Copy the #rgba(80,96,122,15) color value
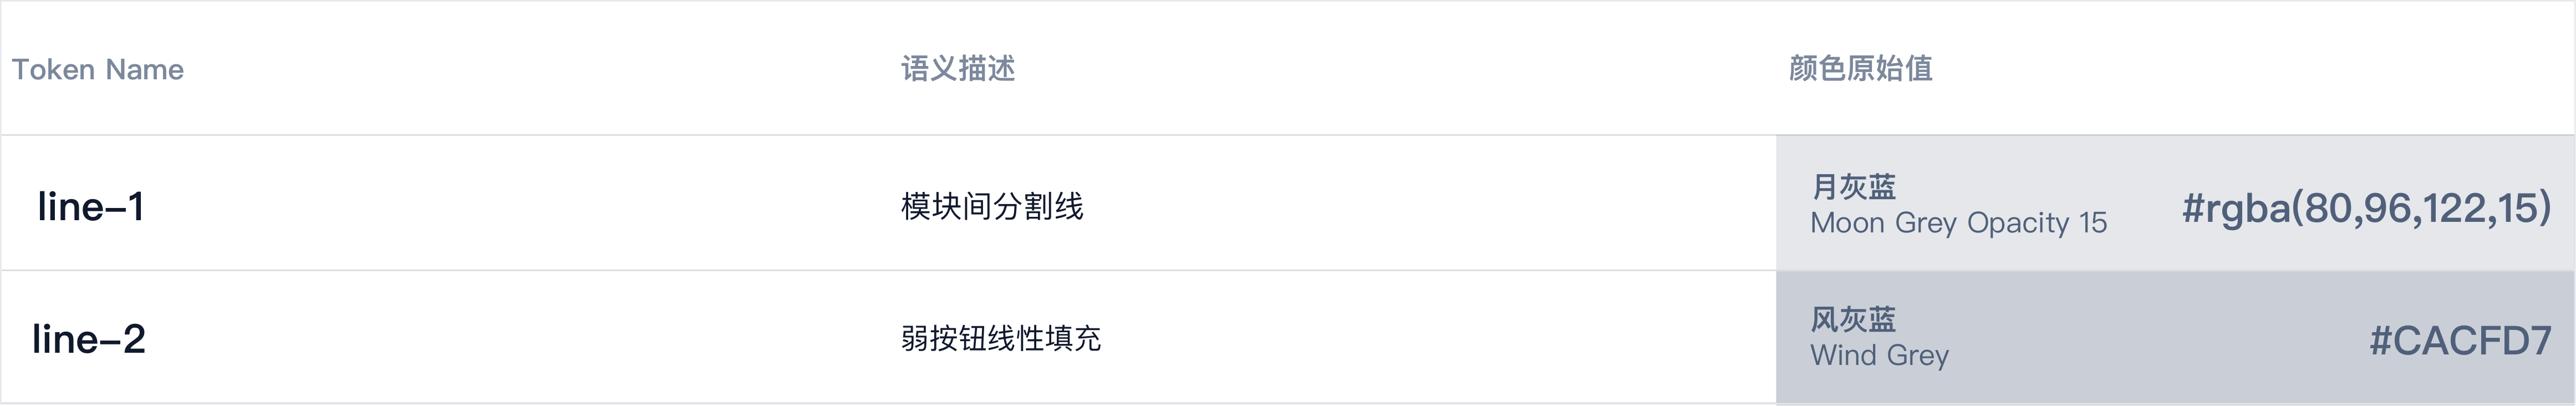Screen dimensions: 2576x406 click(x=2365, y=208)
